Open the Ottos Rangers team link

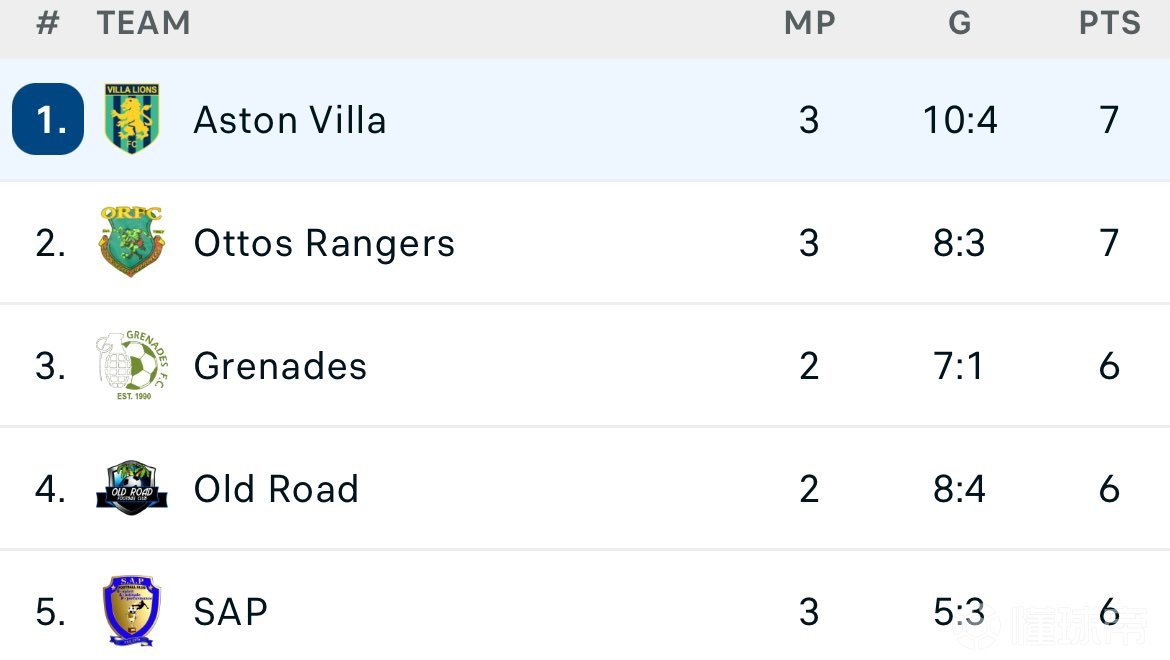pos(324,243)
